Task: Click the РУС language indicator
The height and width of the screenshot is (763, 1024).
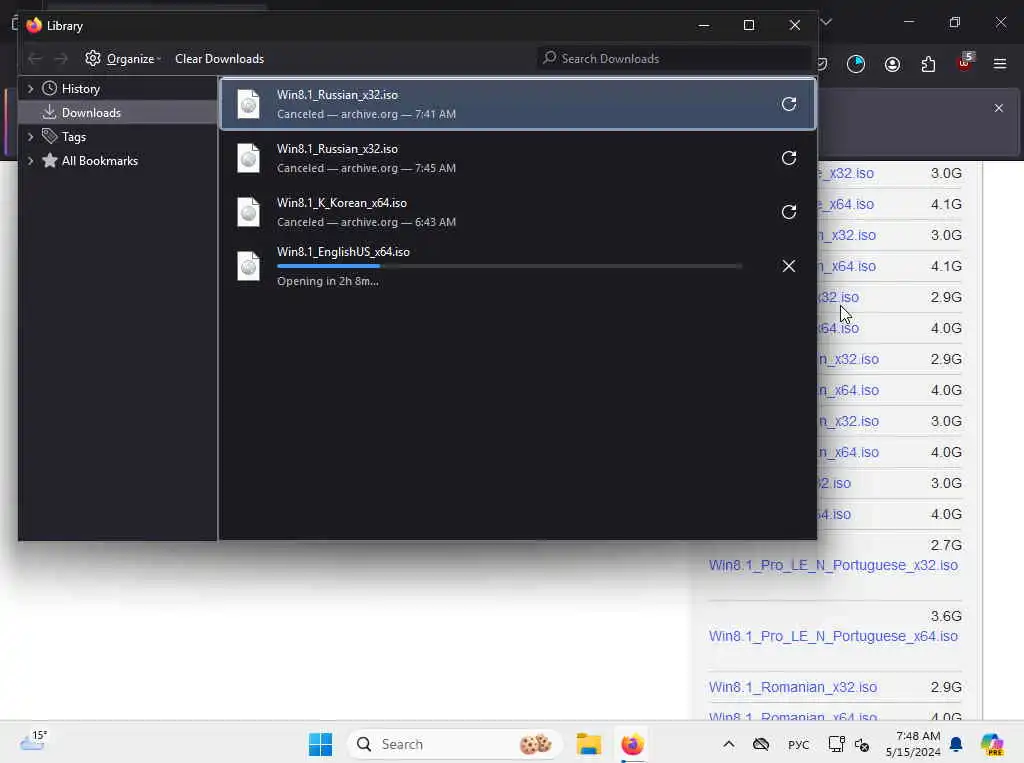Action: pyautogui.click(x=798, y=745)
